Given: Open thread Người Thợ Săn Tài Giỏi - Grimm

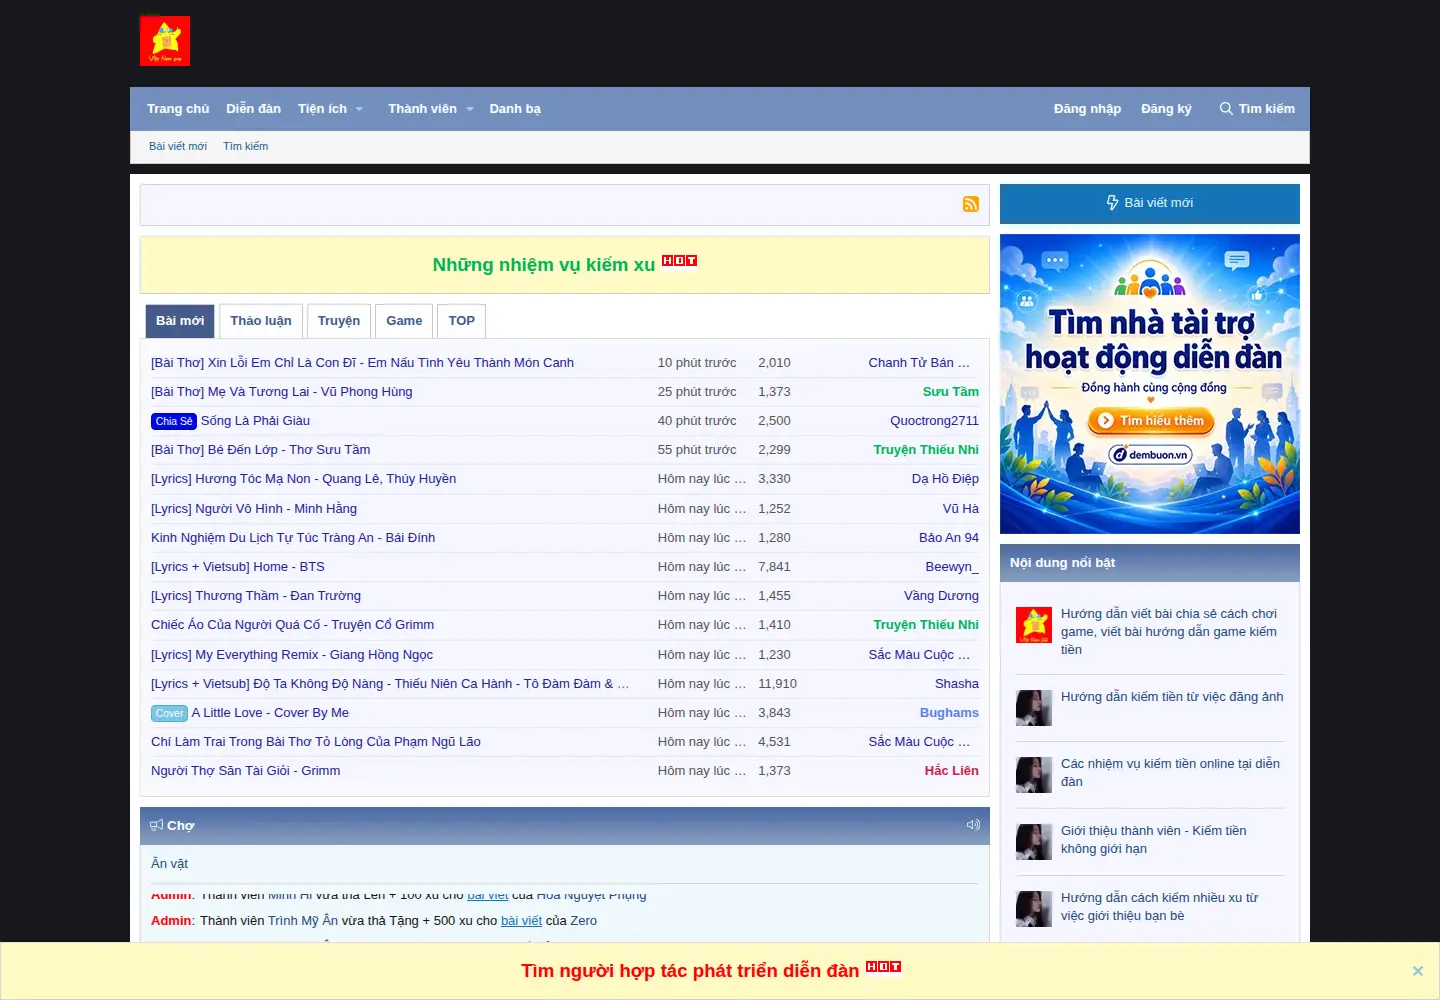Looking at the screenshot, I should coord(246,771).
